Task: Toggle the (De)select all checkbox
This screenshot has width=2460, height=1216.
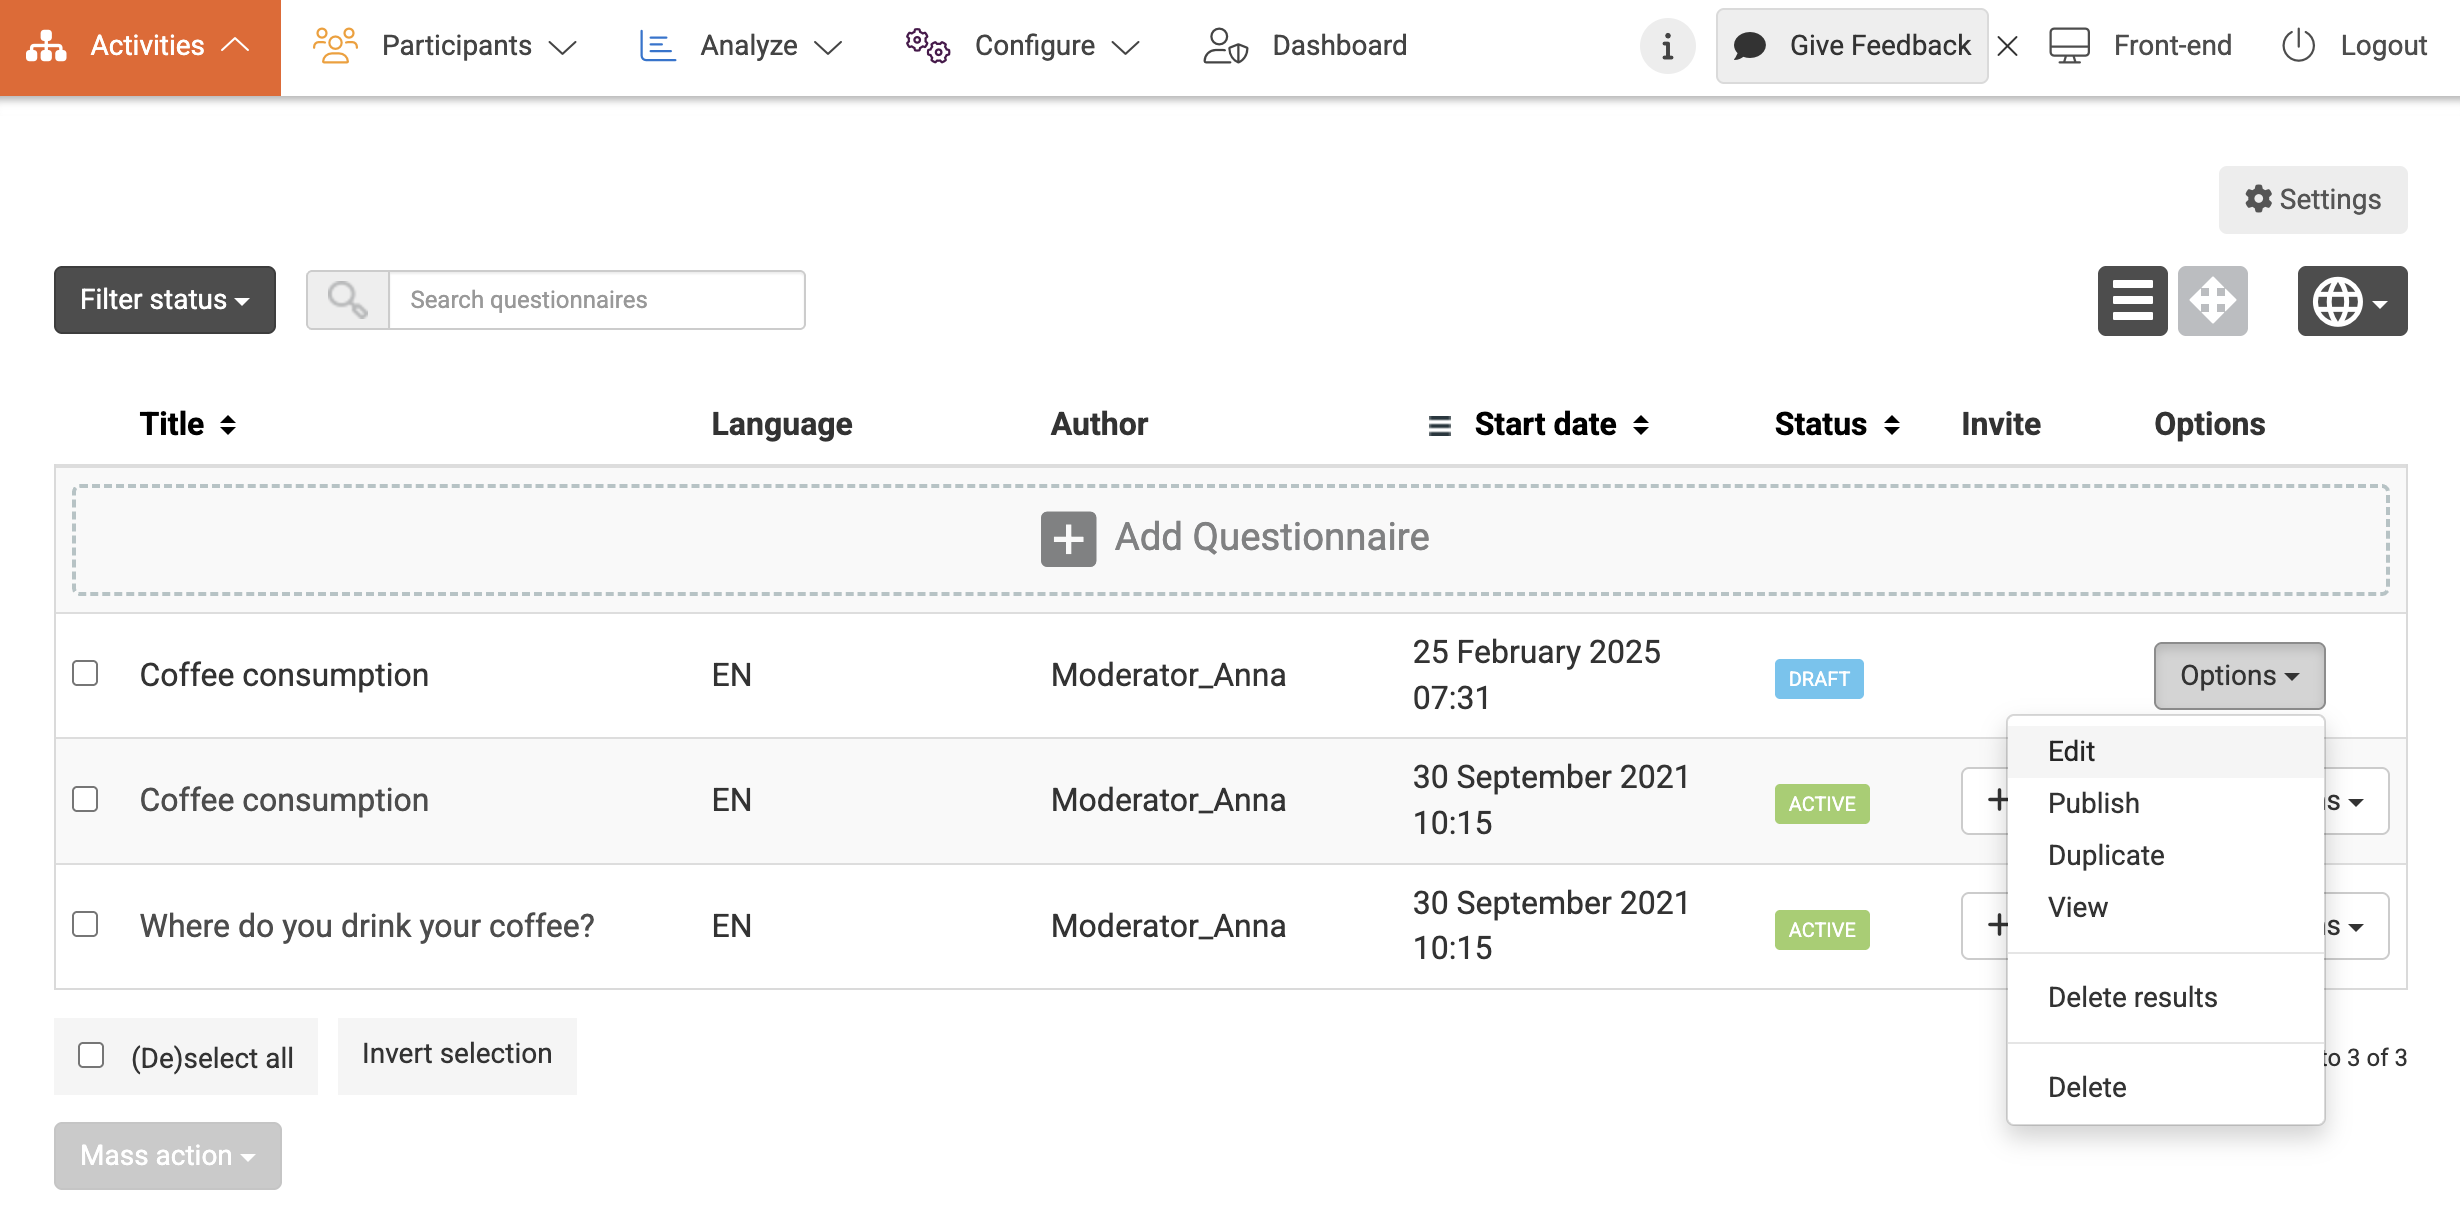Action: point(91,1056)
